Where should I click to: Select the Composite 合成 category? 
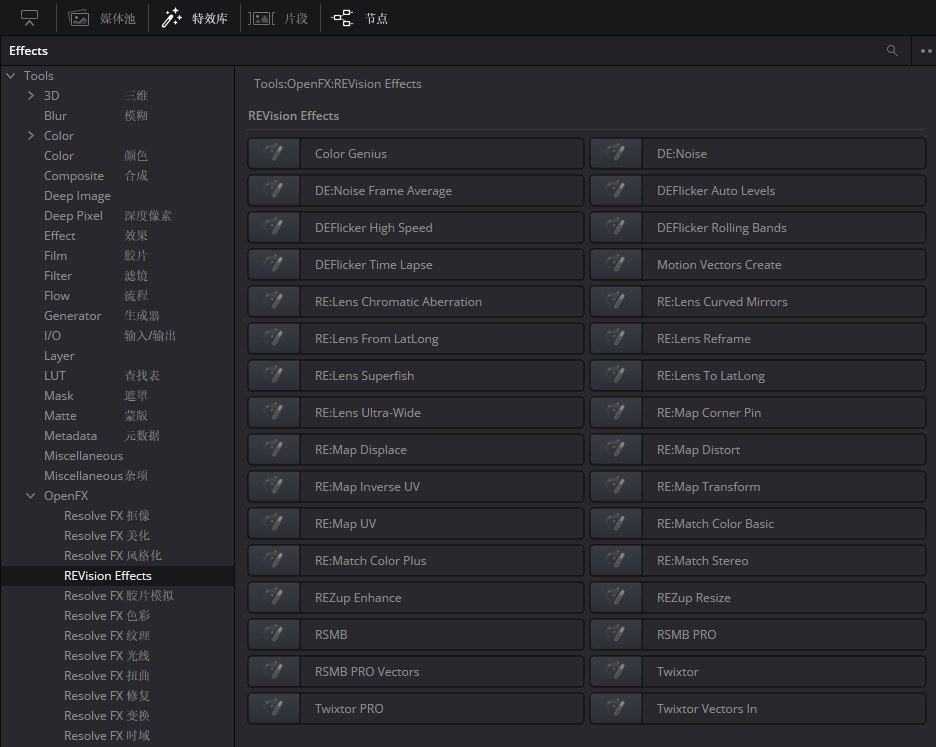pos(96,176)
